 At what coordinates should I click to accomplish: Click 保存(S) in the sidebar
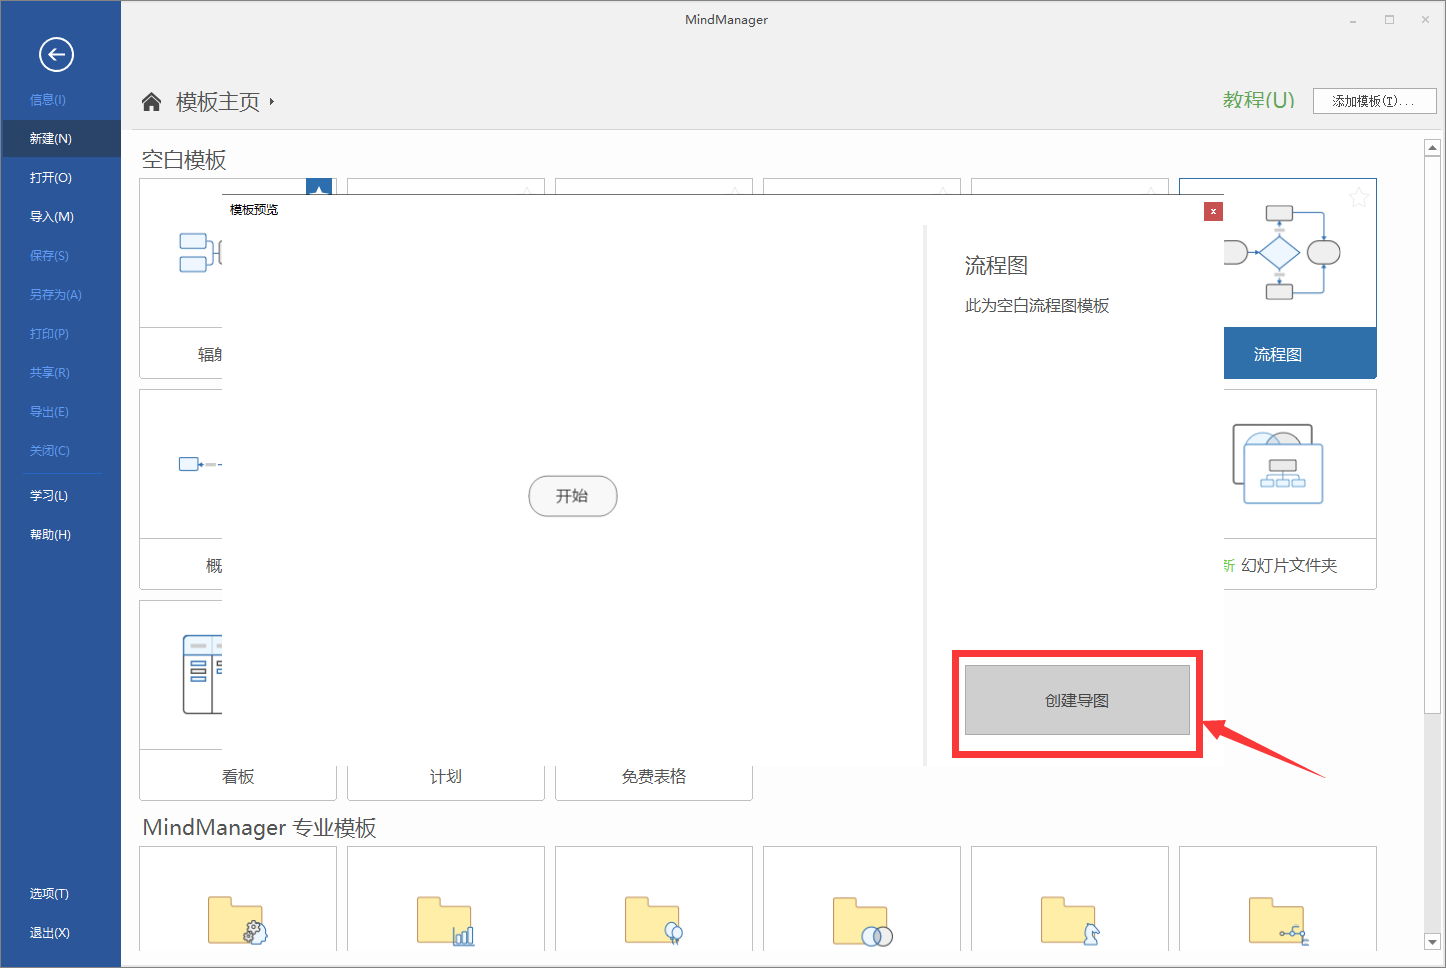click(49, 256)
